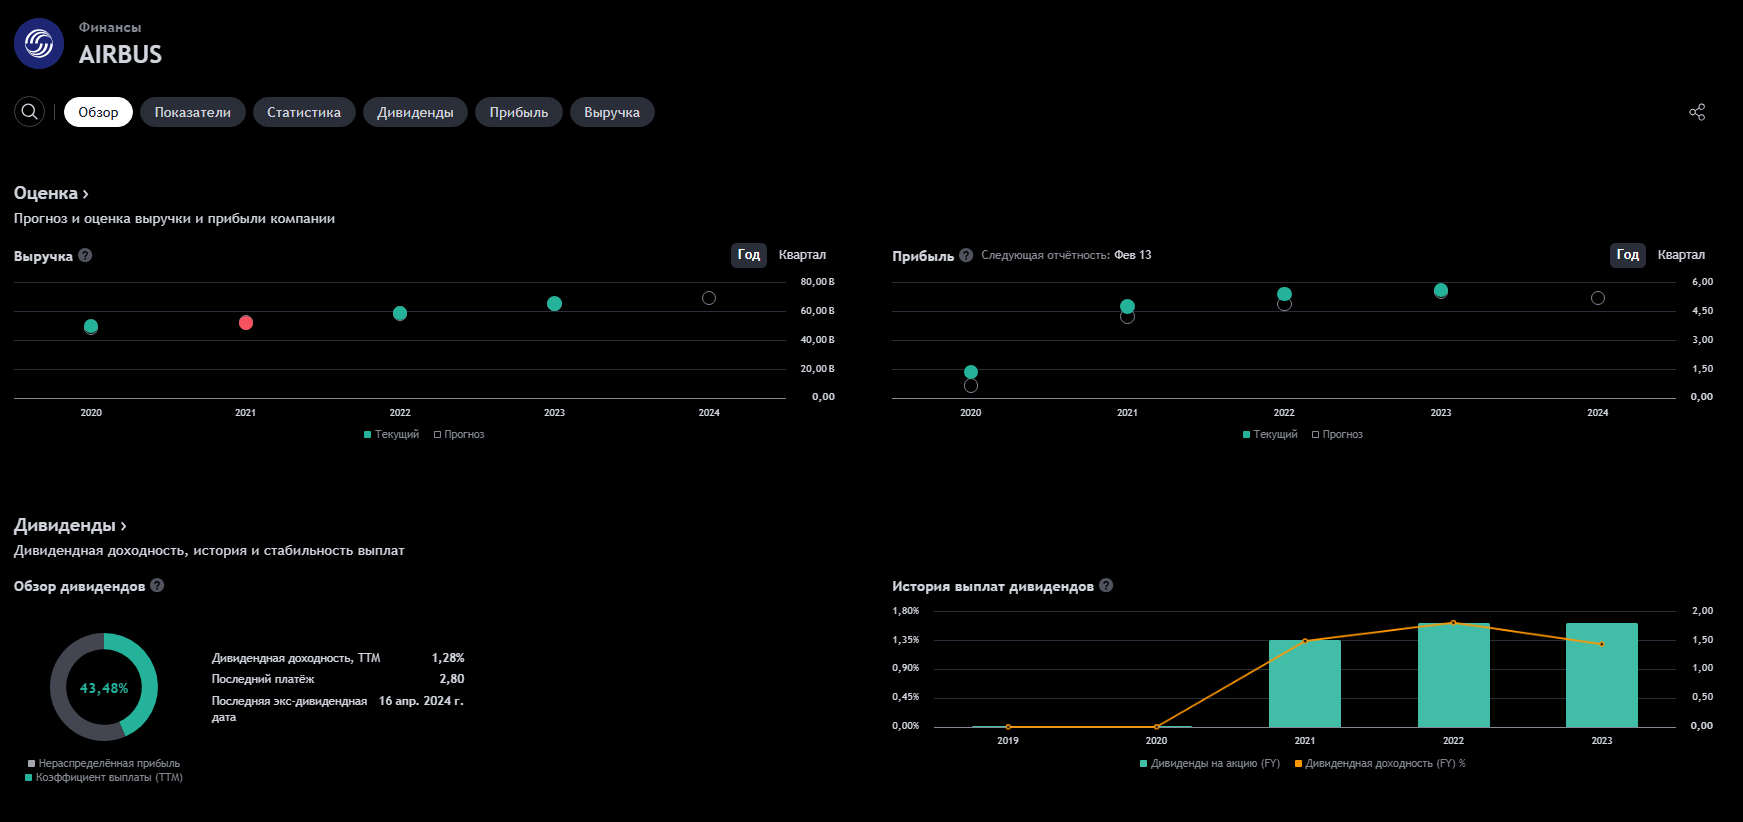This screenshot has width=1743, height=822.
Task: Click the red 2021 revenue point
Action: [246, 323]
